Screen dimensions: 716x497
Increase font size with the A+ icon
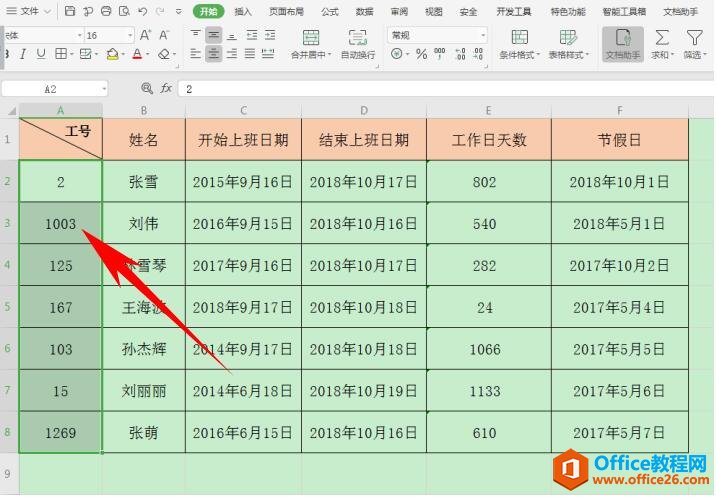(146, 35)
